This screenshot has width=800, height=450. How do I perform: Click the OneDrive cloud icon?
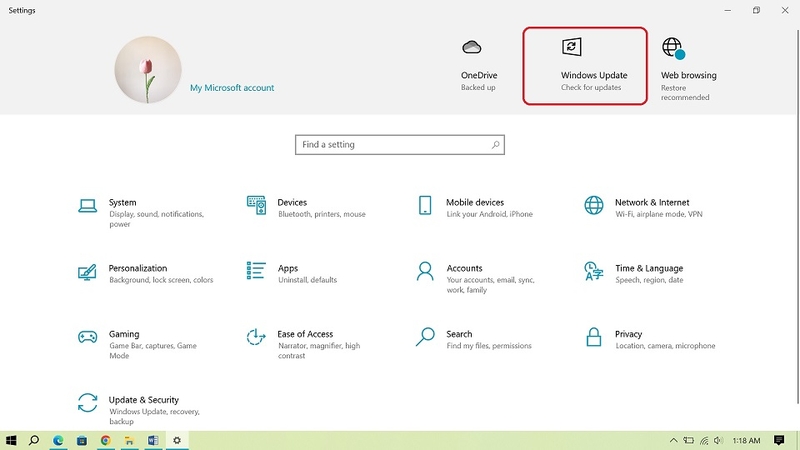pyautogui.click(x=472, y=47)
